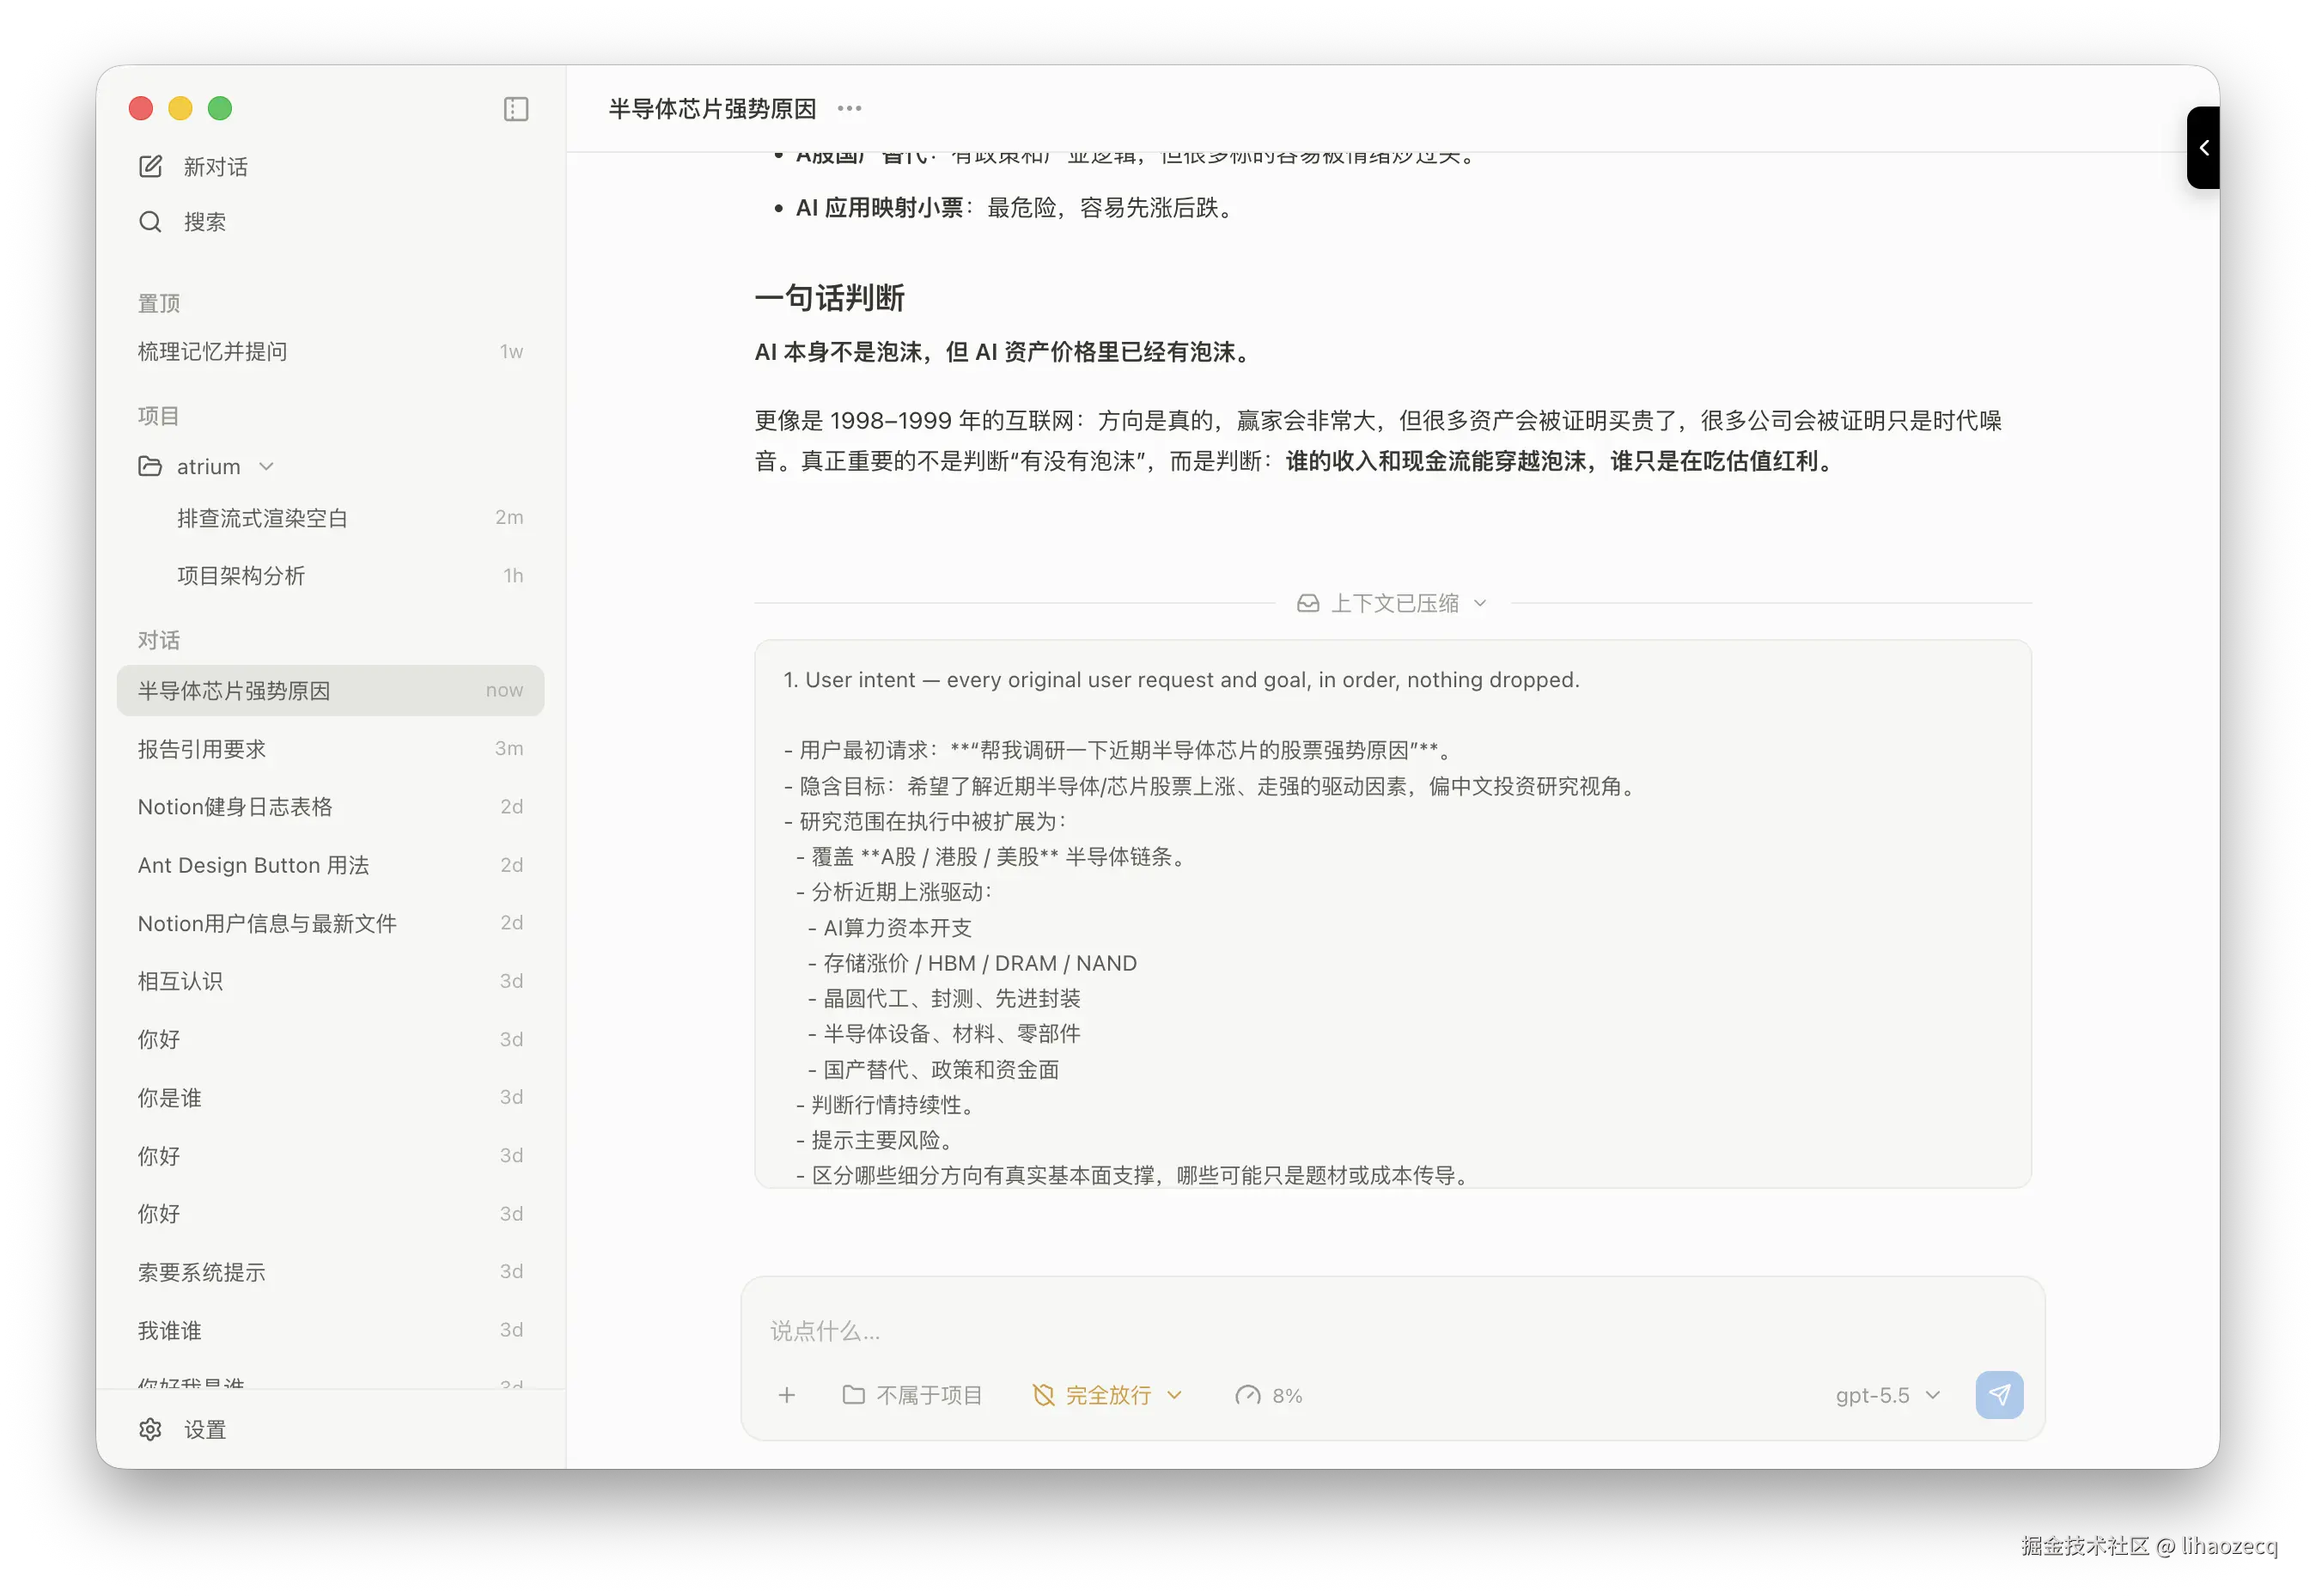Open 搜索 in the sidebar

pyautogui.click(x=182, y=222)
